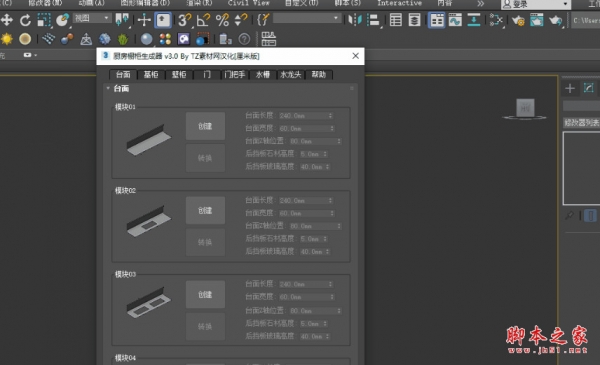The width and height of the screenshot is (600, 365).
Task: Open Render Setup teapot with gear
Action: point(518,20)
